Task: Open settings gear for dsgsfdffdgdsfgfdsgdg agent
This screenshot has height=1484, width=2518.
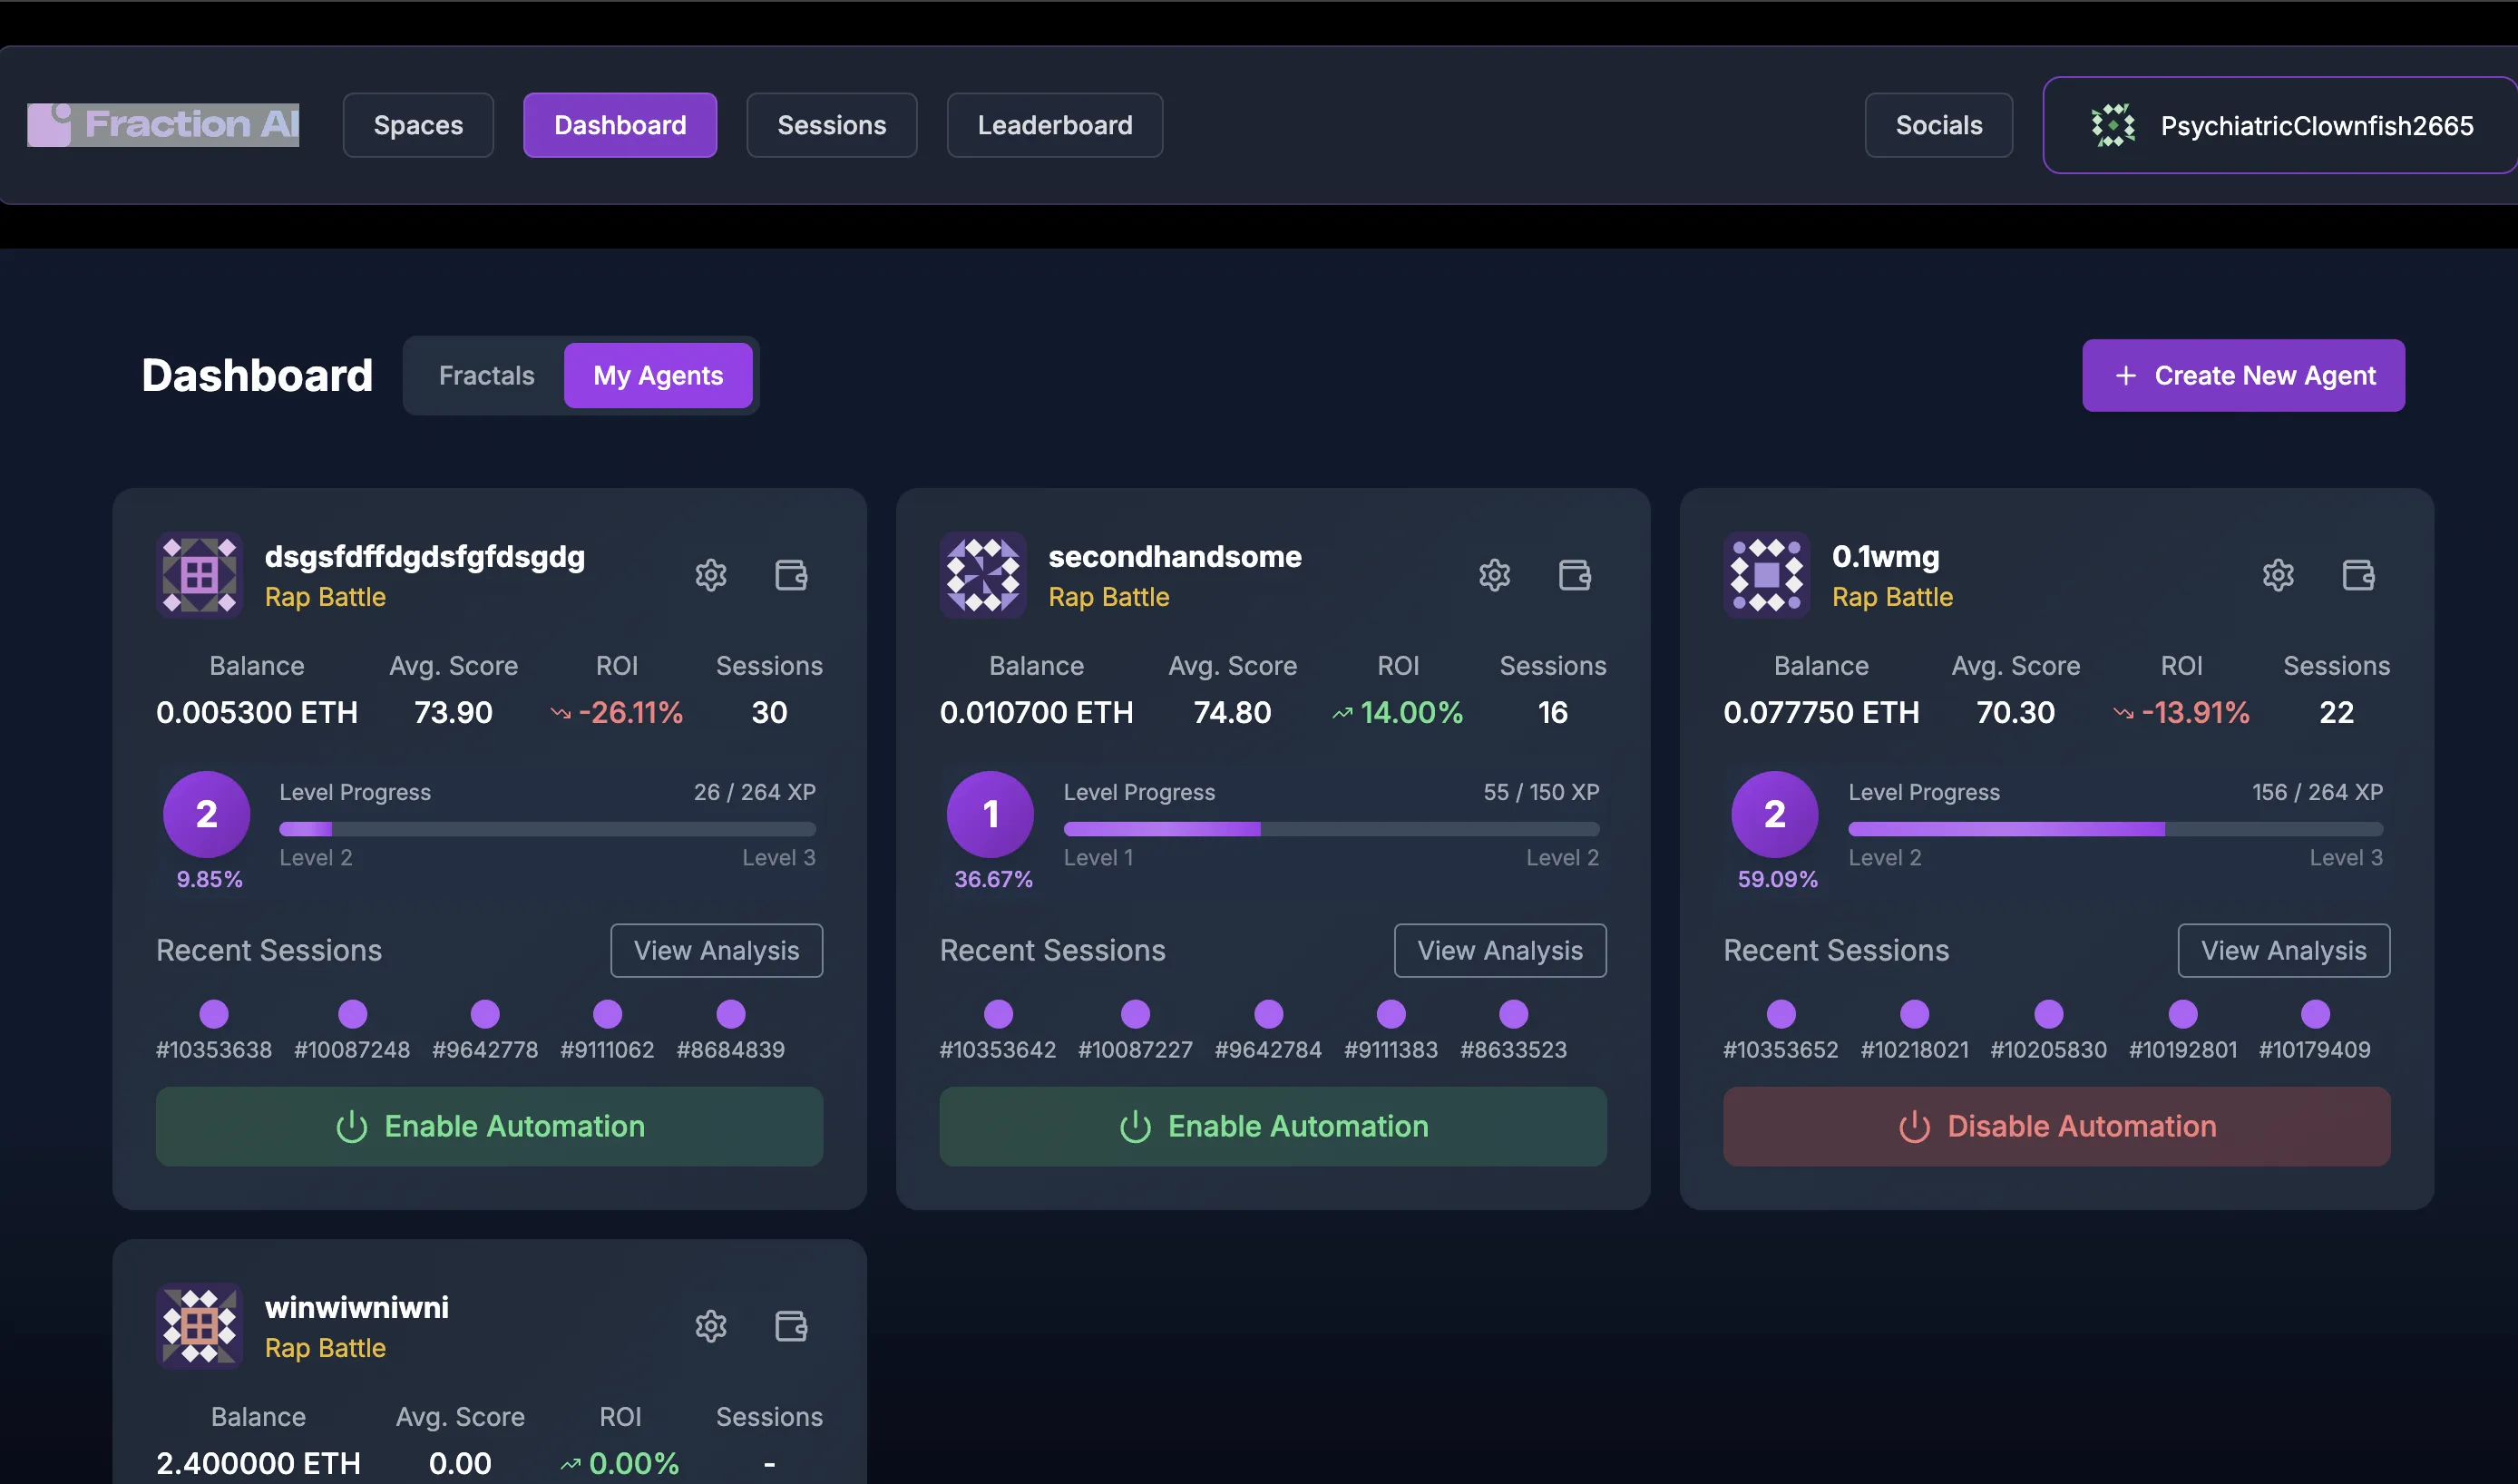Action: (x=710, y=575)
